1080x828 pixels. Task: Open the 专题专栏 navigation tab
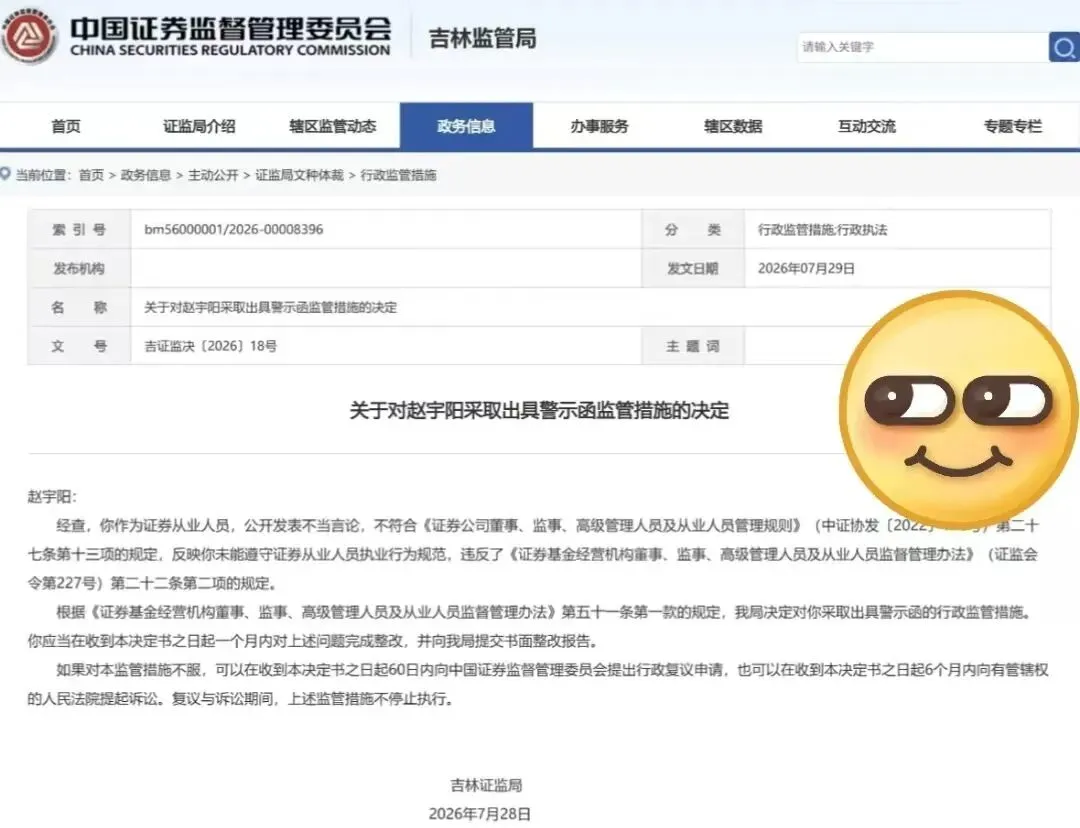pyautogui.click(x=1012, y=126)
